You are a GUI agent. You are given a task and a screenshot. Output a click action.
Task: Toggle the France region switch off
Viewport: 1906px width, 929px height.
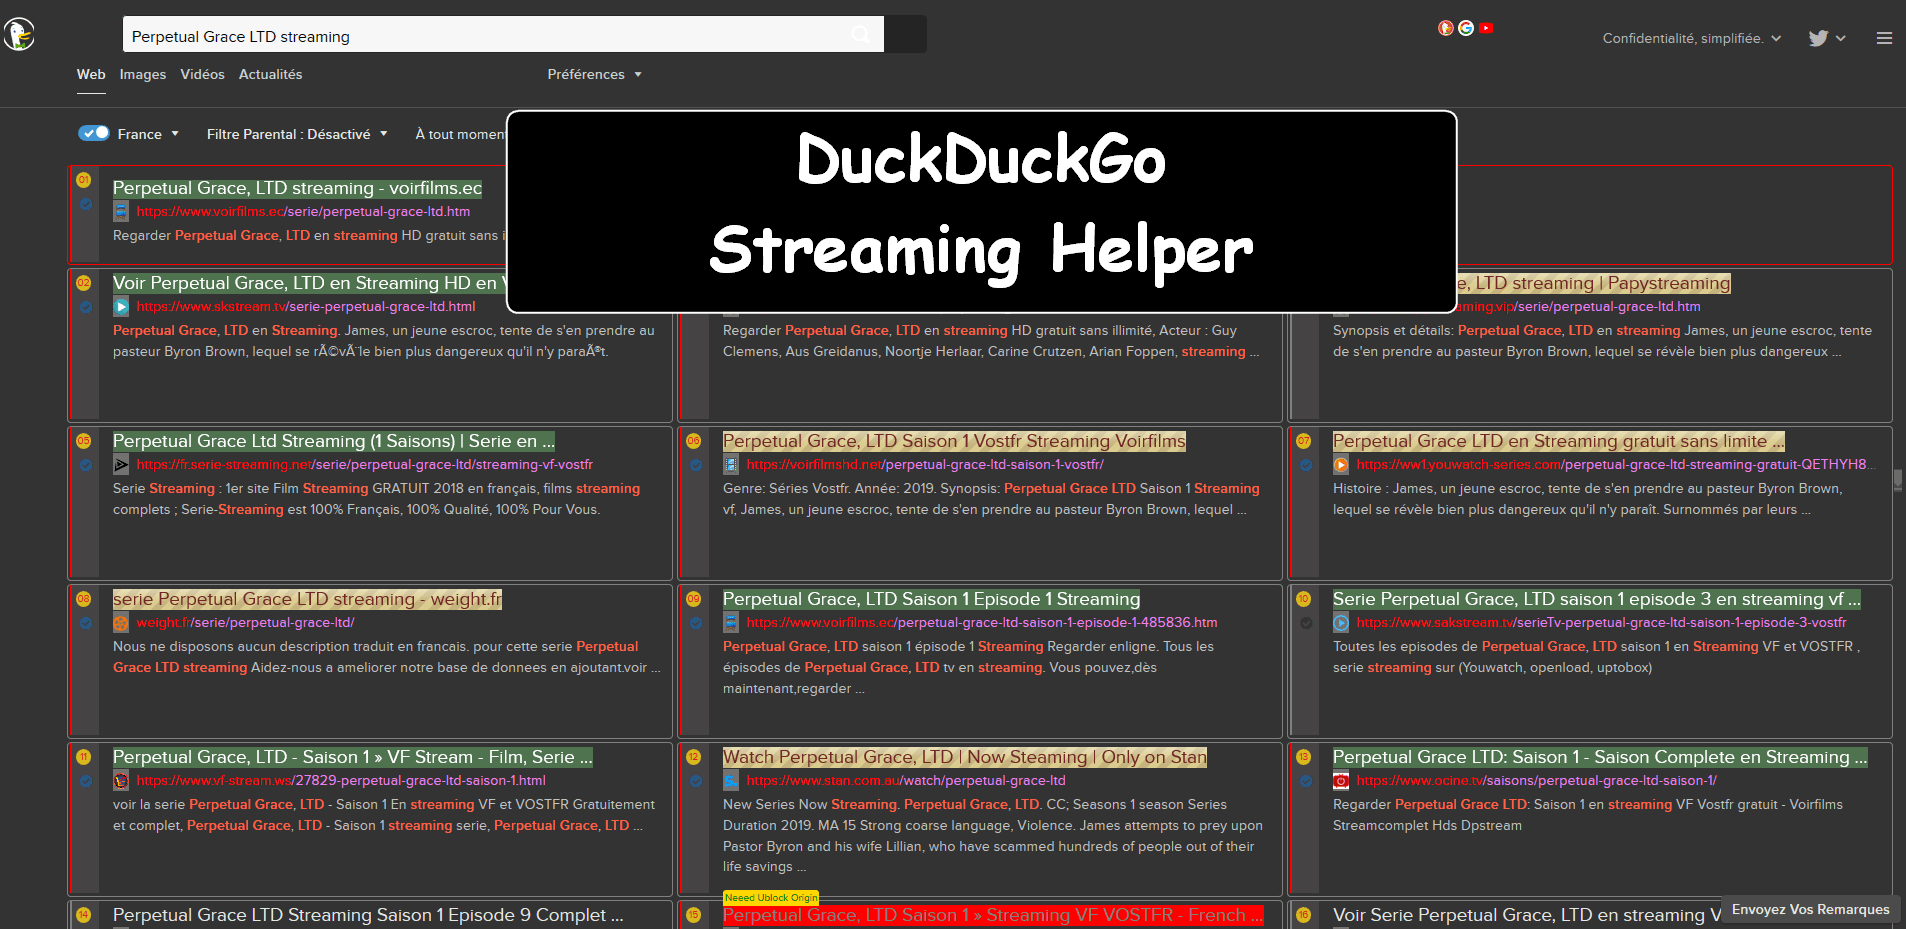[x=92, y=132]
